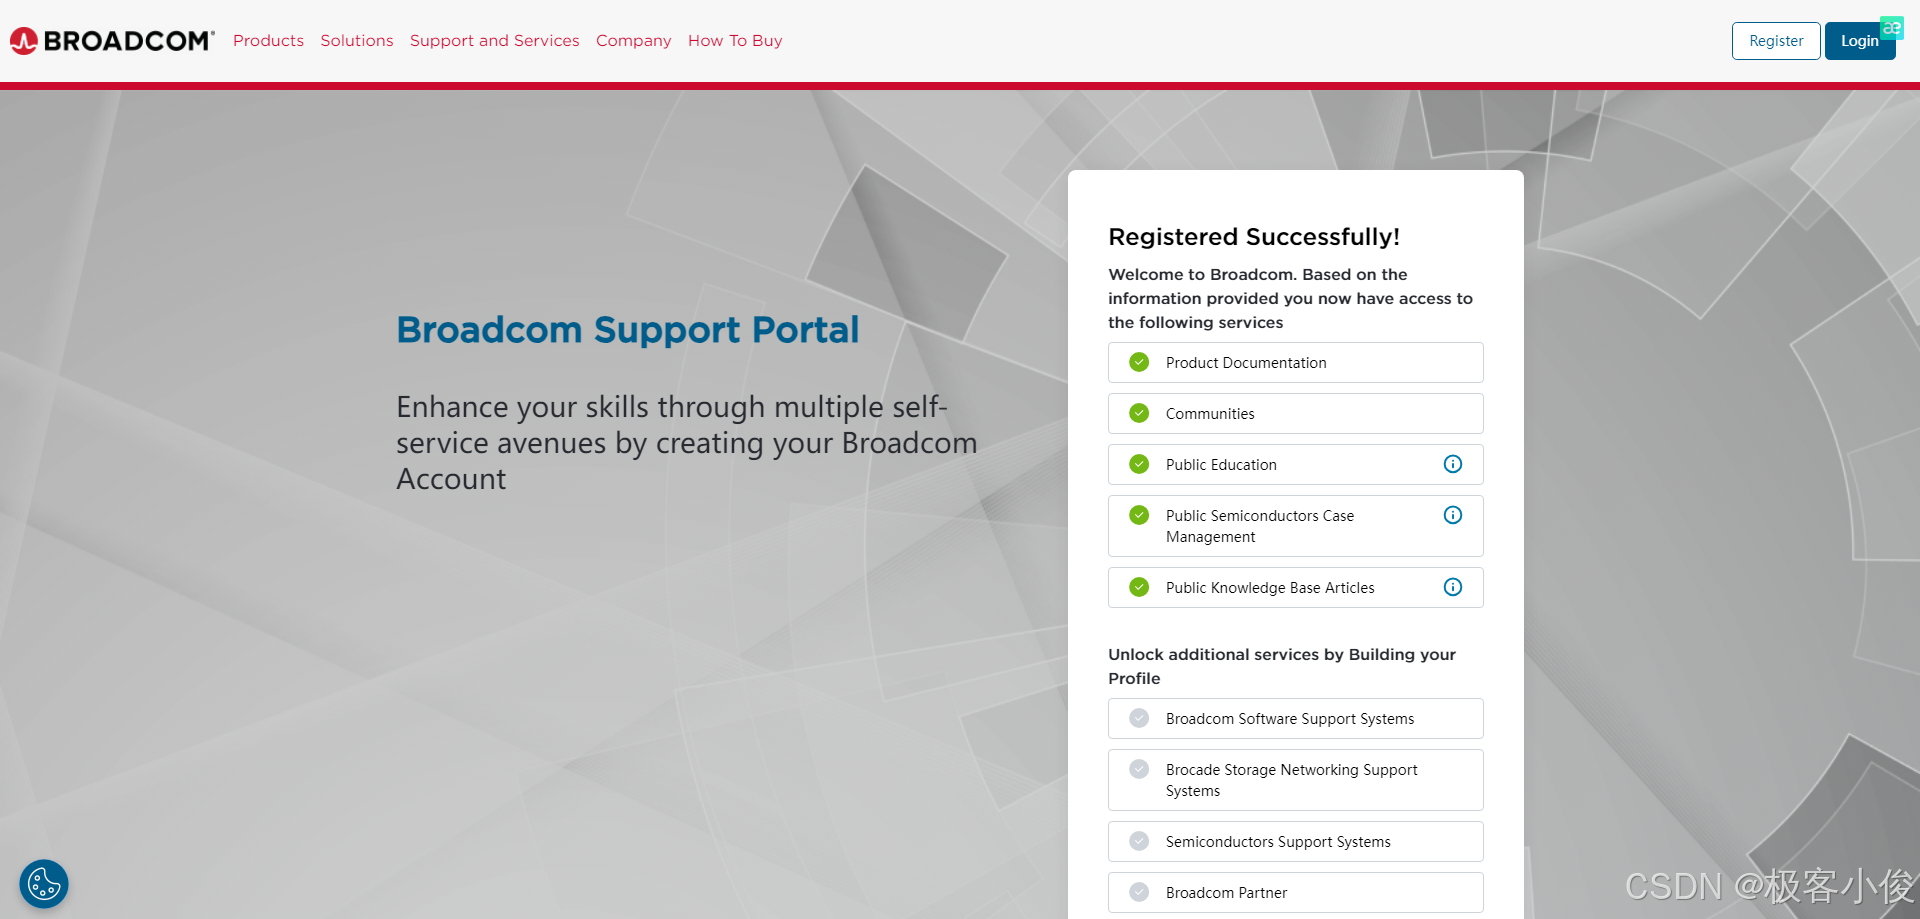
Task: Click info icon for Public Semiconductors Case Management
Action: tap(1453, 515)
